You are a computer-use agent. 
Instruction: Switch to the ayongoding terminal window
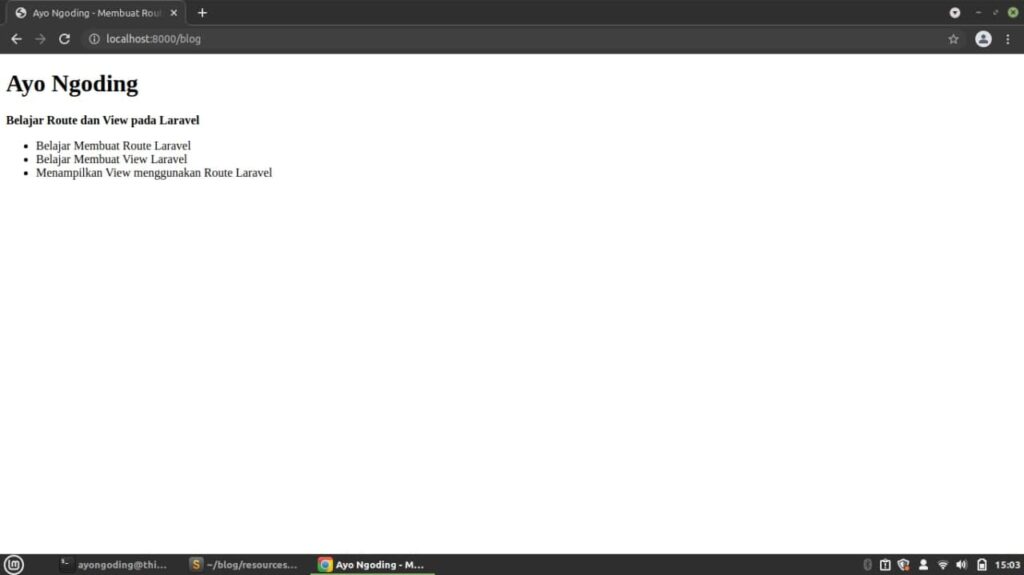coord(114,565)
